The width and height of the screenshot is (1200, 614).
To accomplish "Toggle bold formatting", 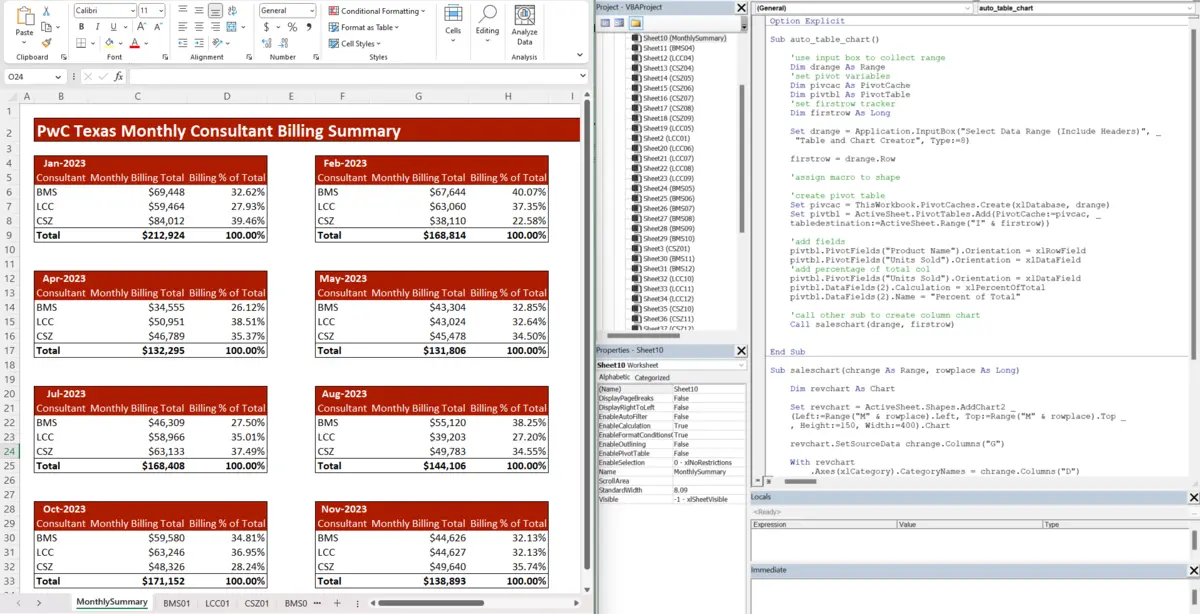I will (82, 27).
